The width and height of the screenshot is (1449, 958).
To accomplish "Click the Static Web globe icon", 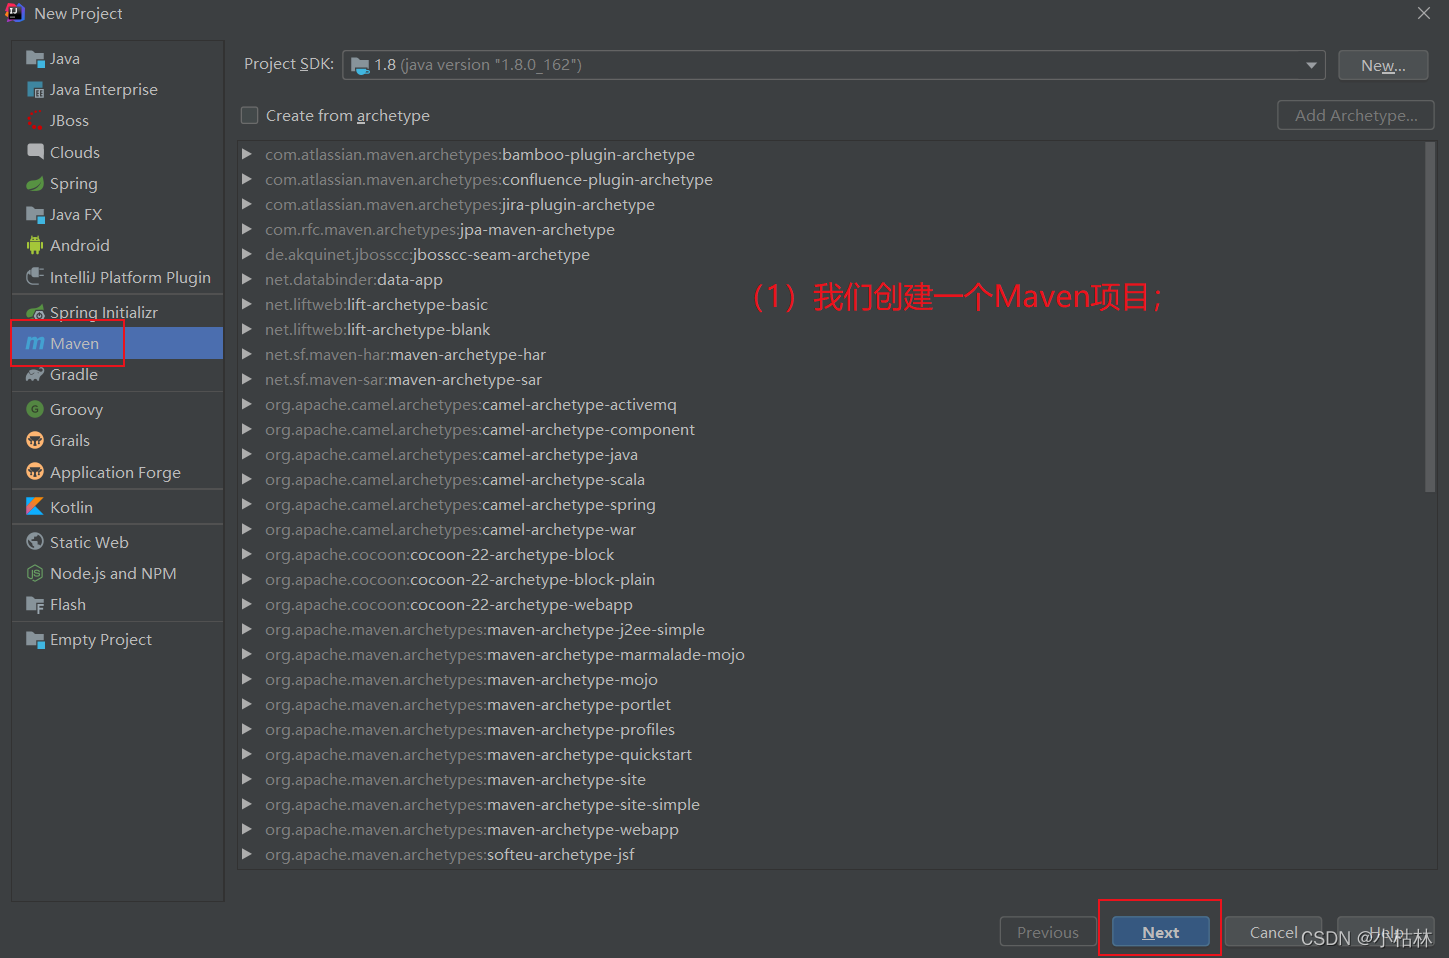I will point(35,542).
